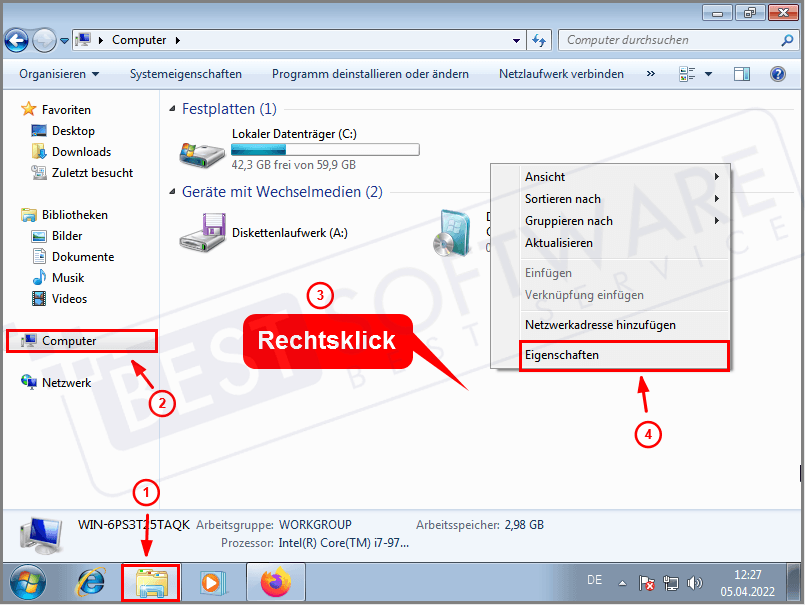Open Firefox from the taskbar

pyautogui.click(x=276, y=582)
